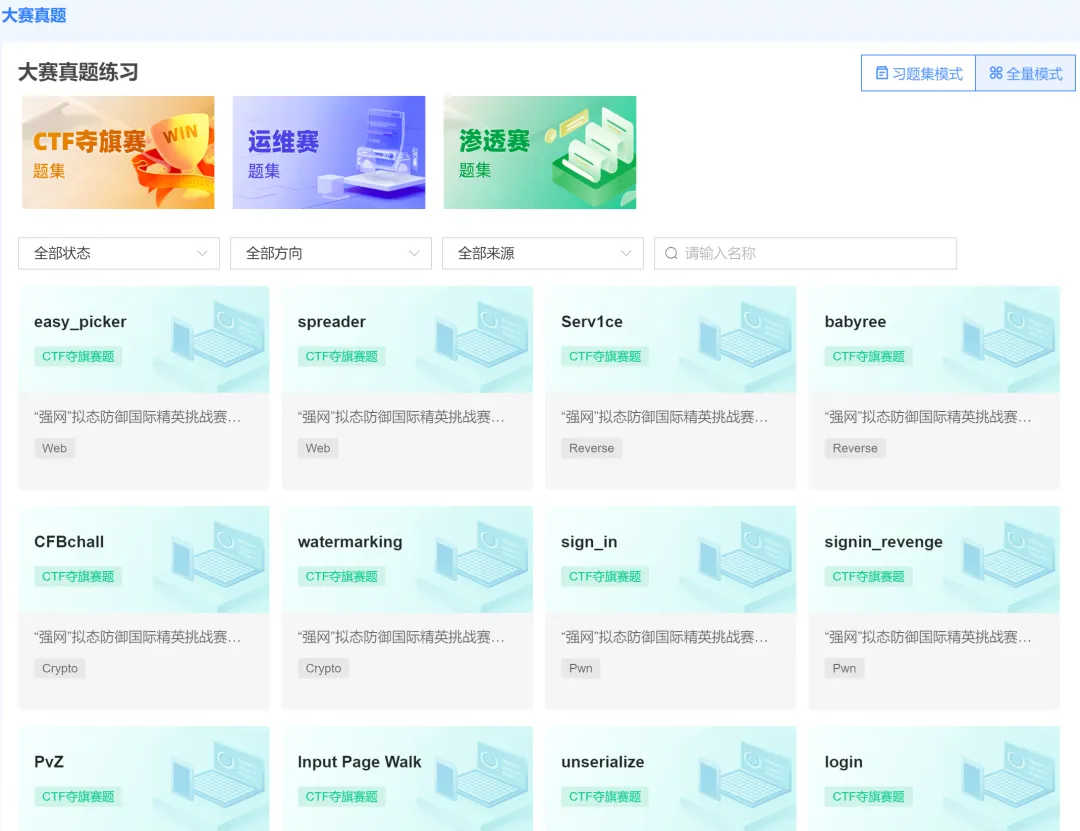Viewport: 1080px width, 831px height.
Task: Click the Pwn tag on signin_revenge card
Action: (x=844, y=668)
